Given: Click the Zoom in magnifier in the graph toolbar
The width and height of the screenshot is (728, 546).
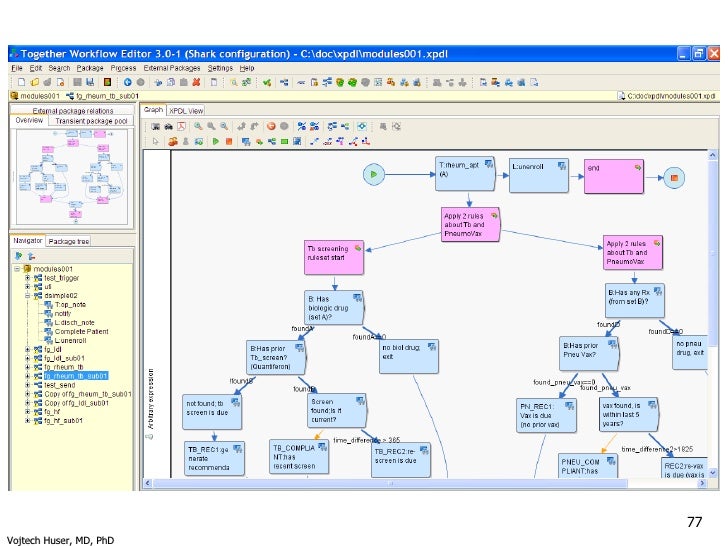Looking at the screenshot, I should (x=198, y=126).
